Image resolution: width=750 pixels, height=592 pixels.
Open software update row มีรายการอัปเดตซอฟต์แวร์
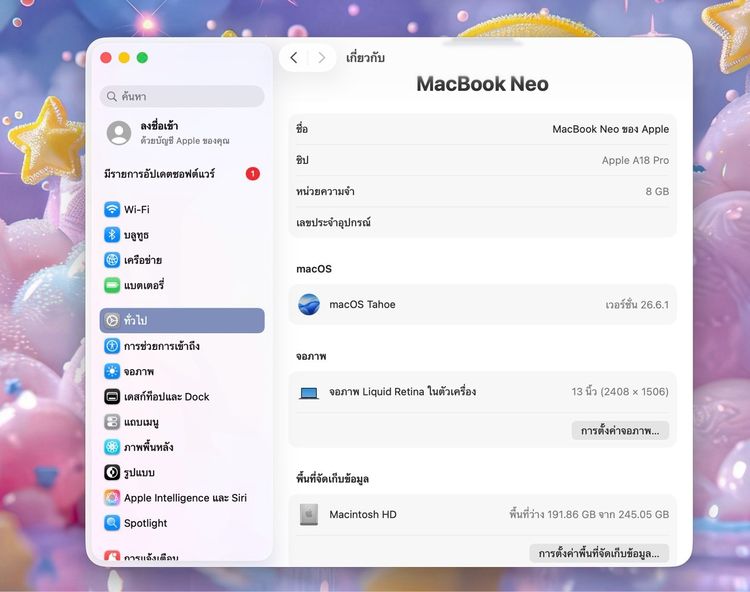[182, 174]
